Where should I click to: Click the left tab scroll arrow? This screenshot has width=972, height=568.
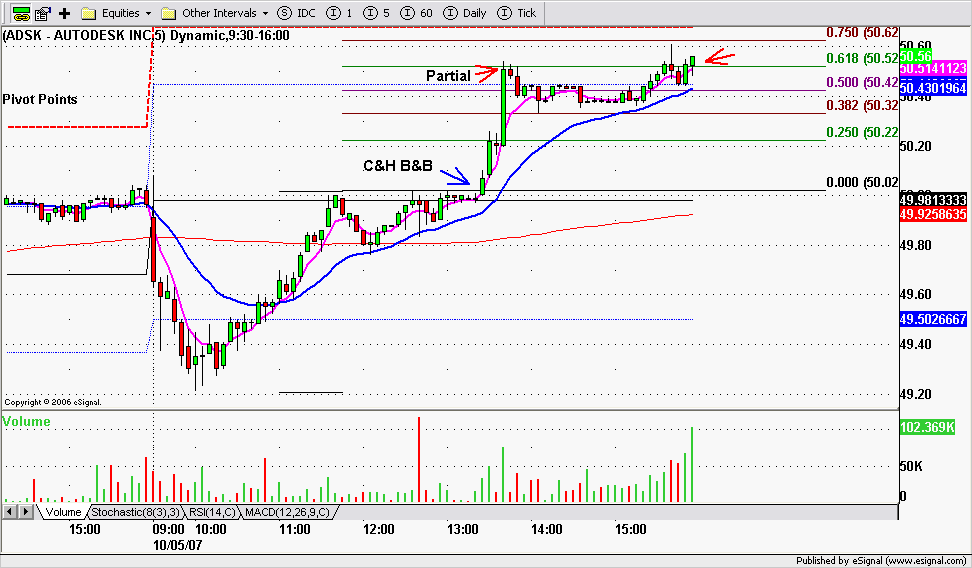pyautogui.click(x=10, y=512)
